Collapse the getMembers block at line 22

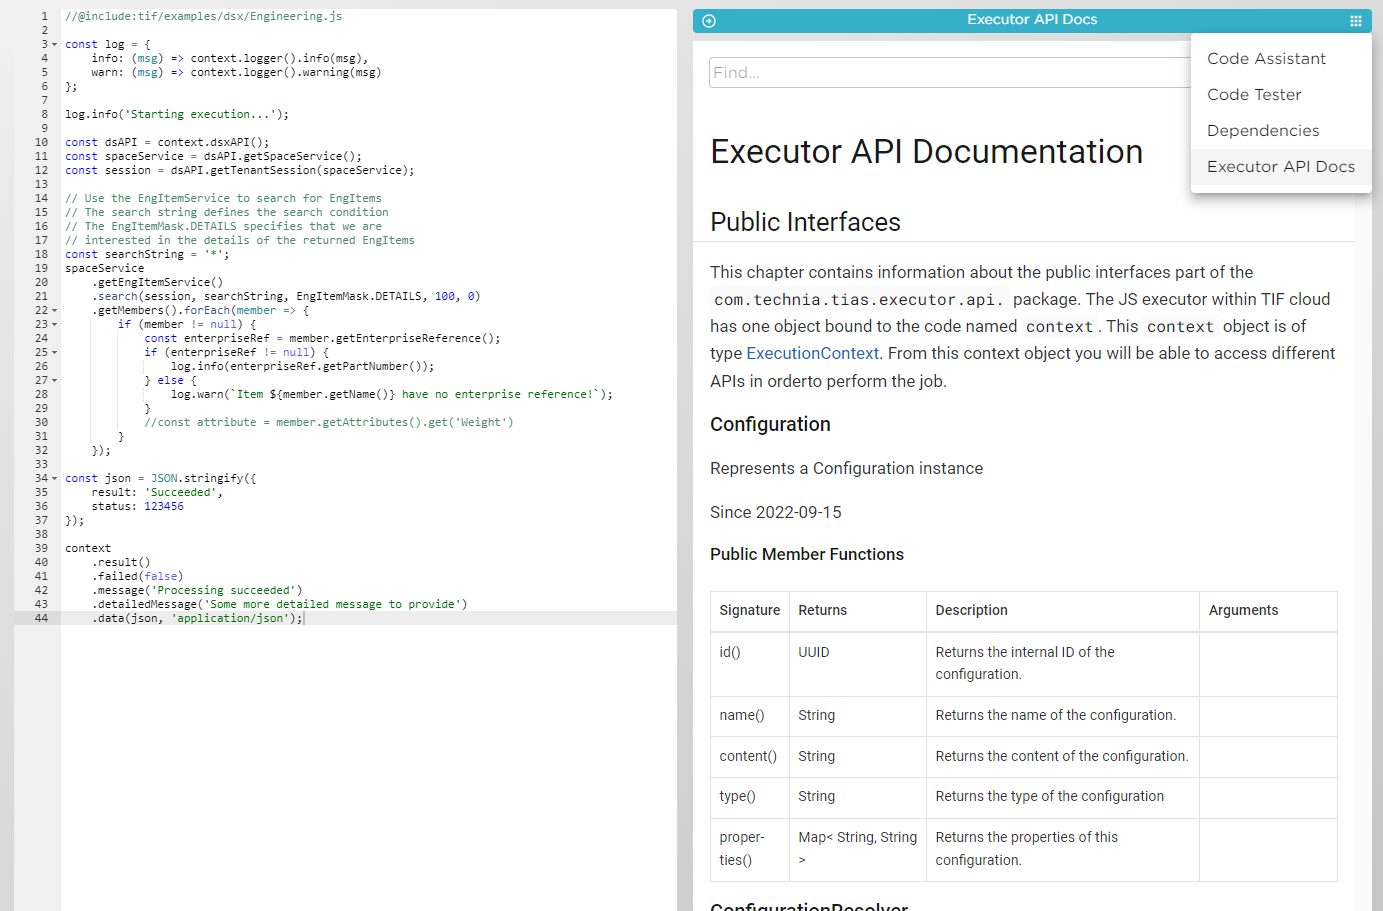(x=53, y=309)
